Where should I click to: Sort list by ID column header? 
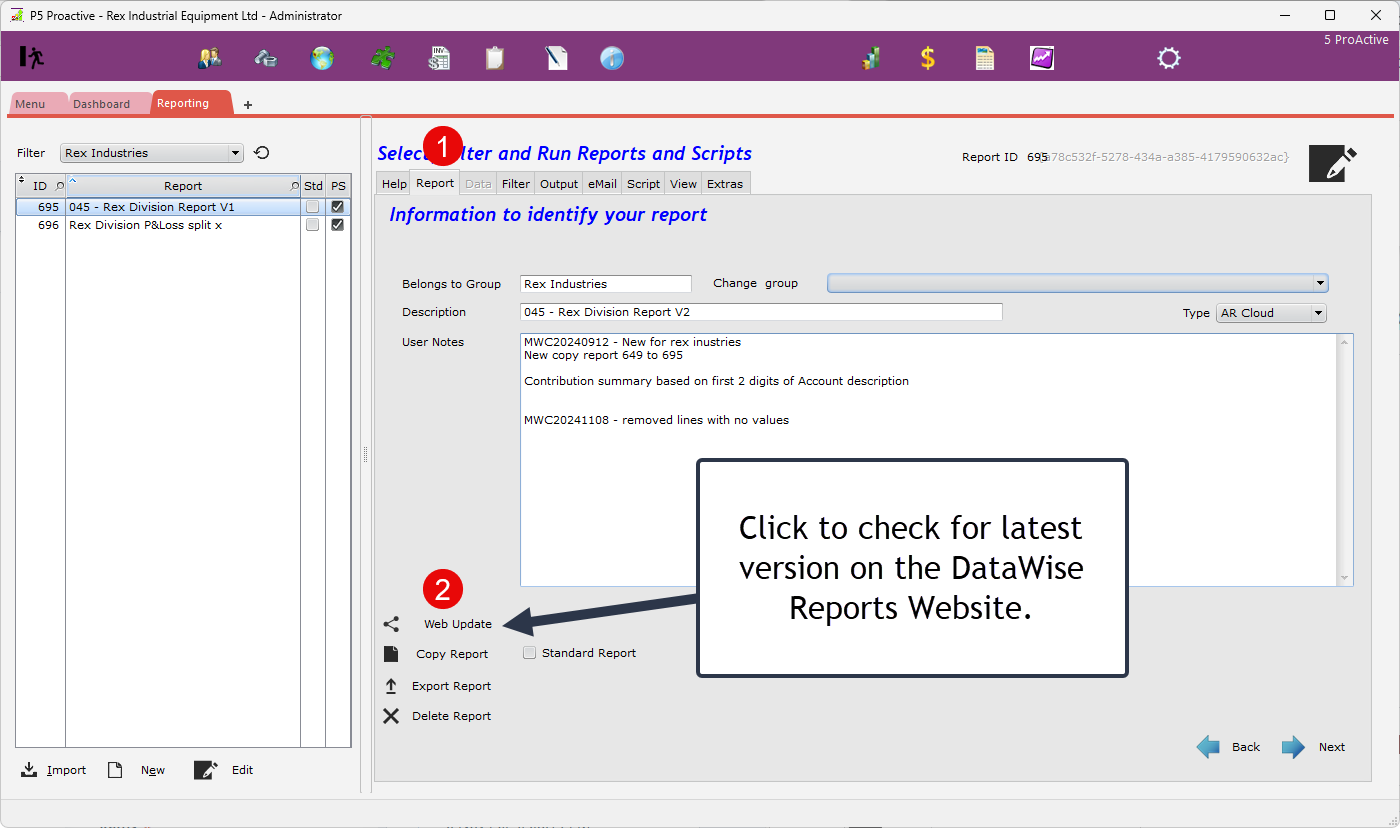tap(40, 186)
